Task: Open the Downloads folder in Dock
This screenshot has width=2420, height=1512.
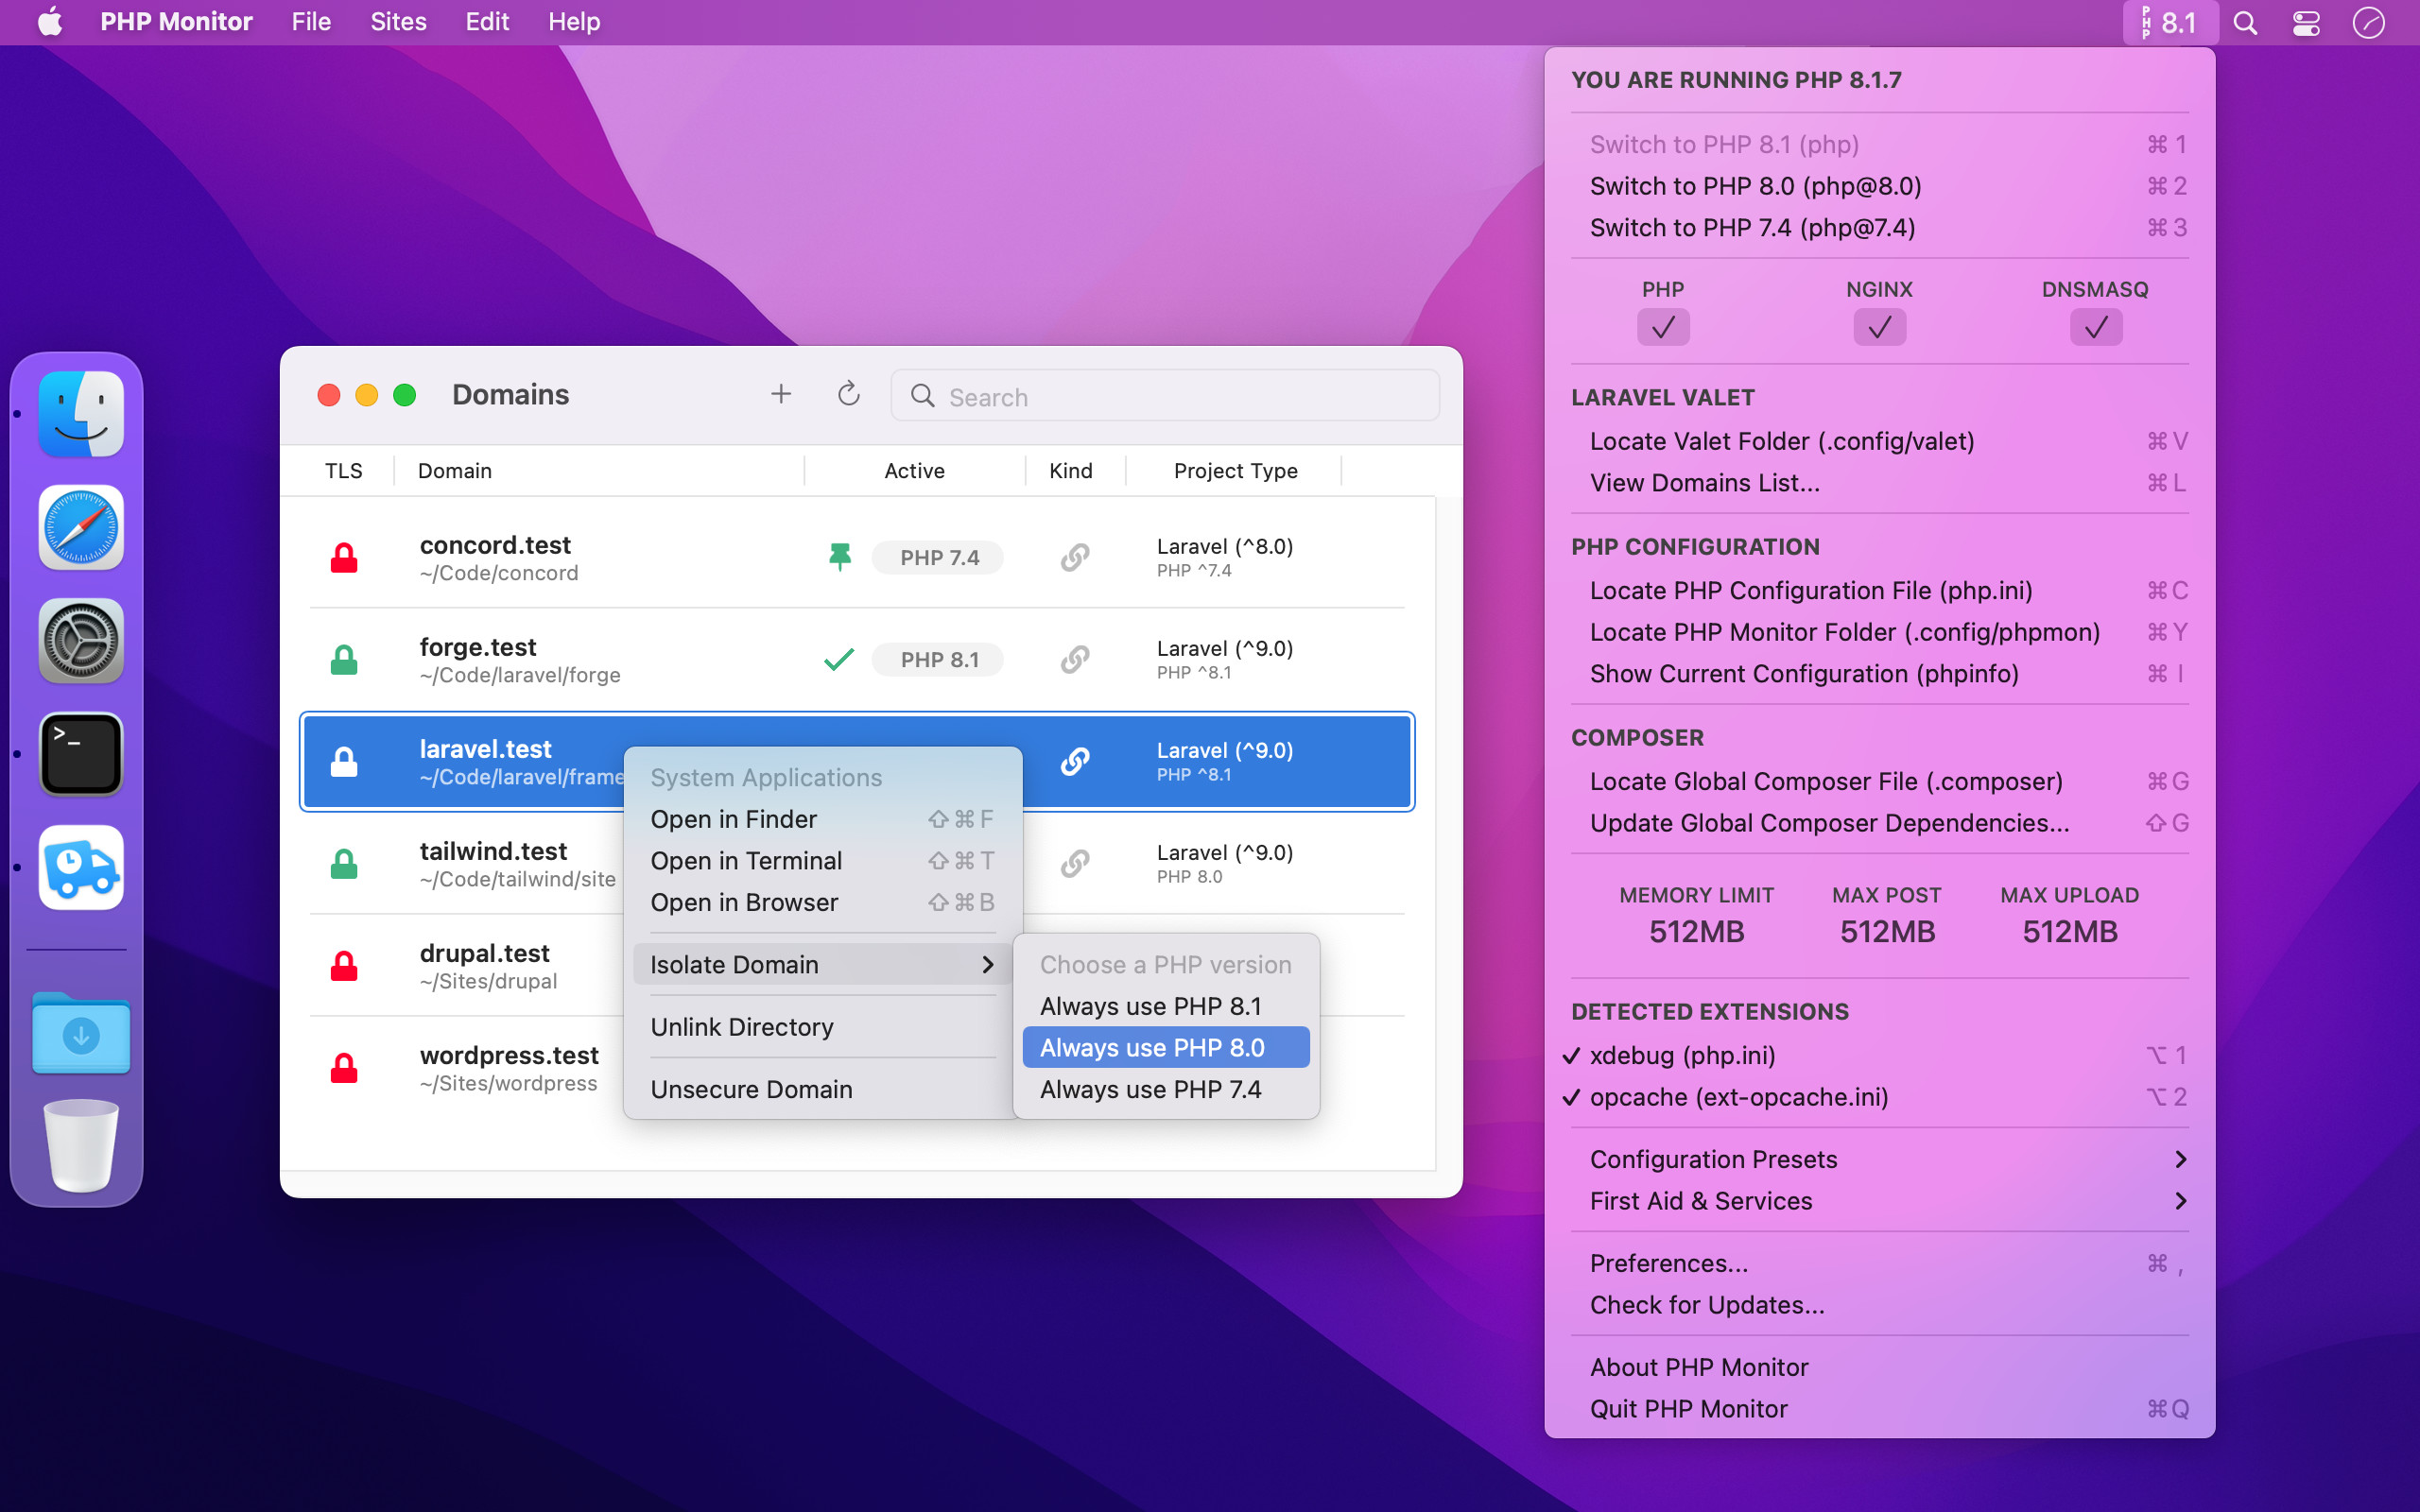Action: pos(81,1033)
